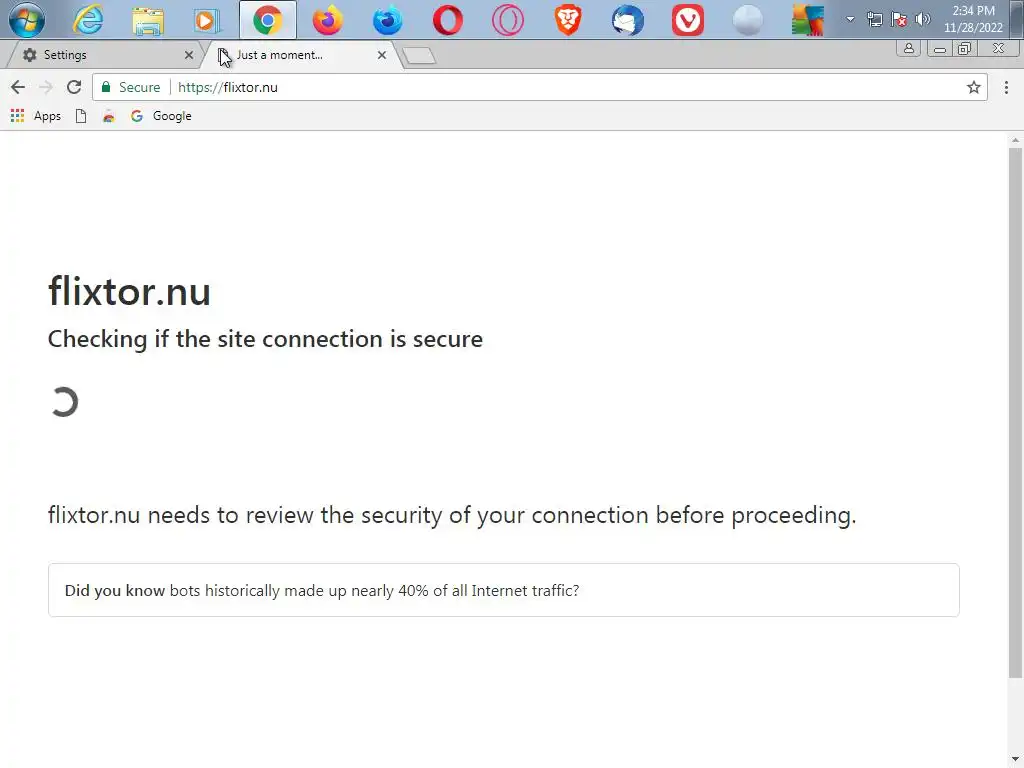Open Windows Explorer folder icon in taskbar

coord(148,20)
